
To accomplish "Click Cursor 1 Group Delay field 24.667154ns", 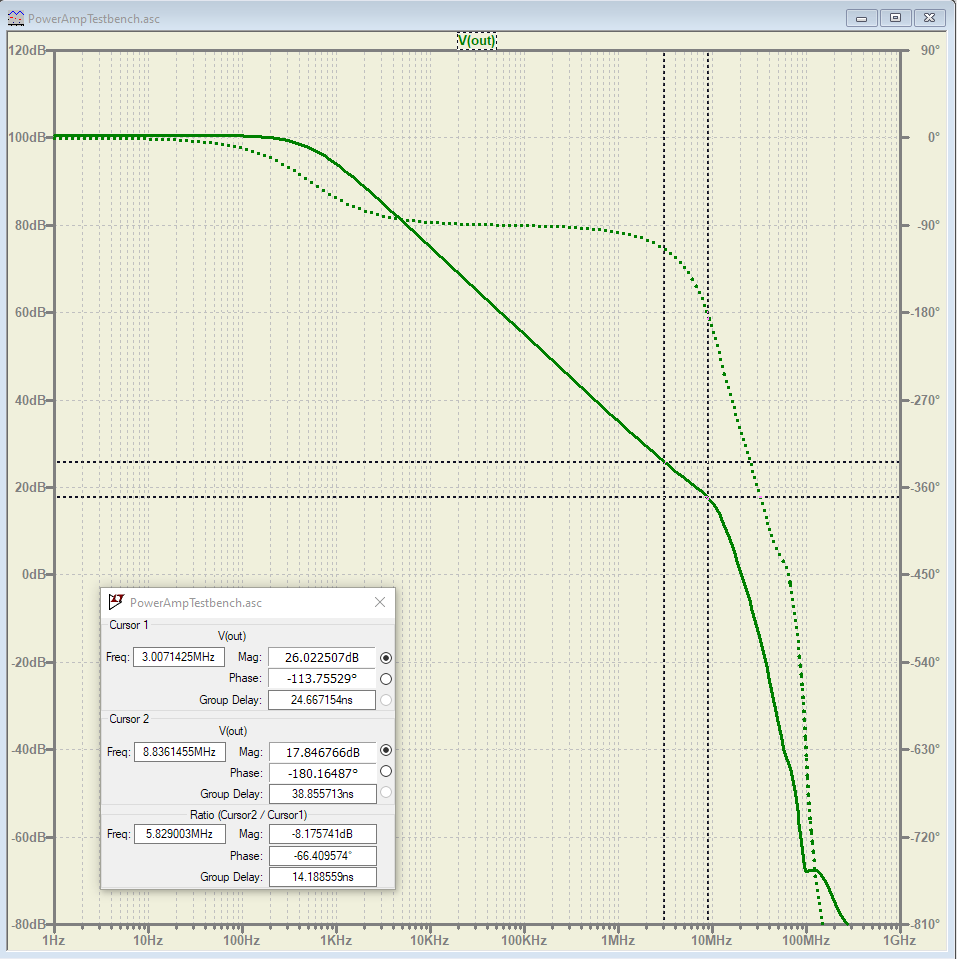I will coord(322,700).
